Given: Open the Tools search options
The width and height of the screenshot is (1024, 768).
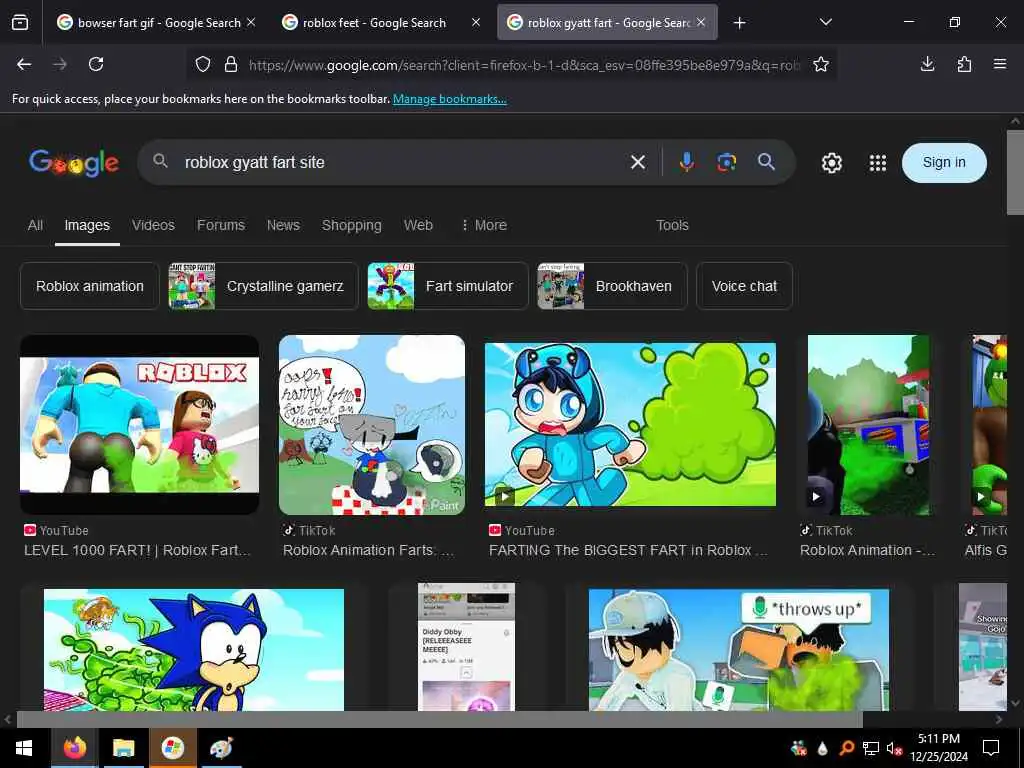Looking at the screenshot, I should point(672,225).
